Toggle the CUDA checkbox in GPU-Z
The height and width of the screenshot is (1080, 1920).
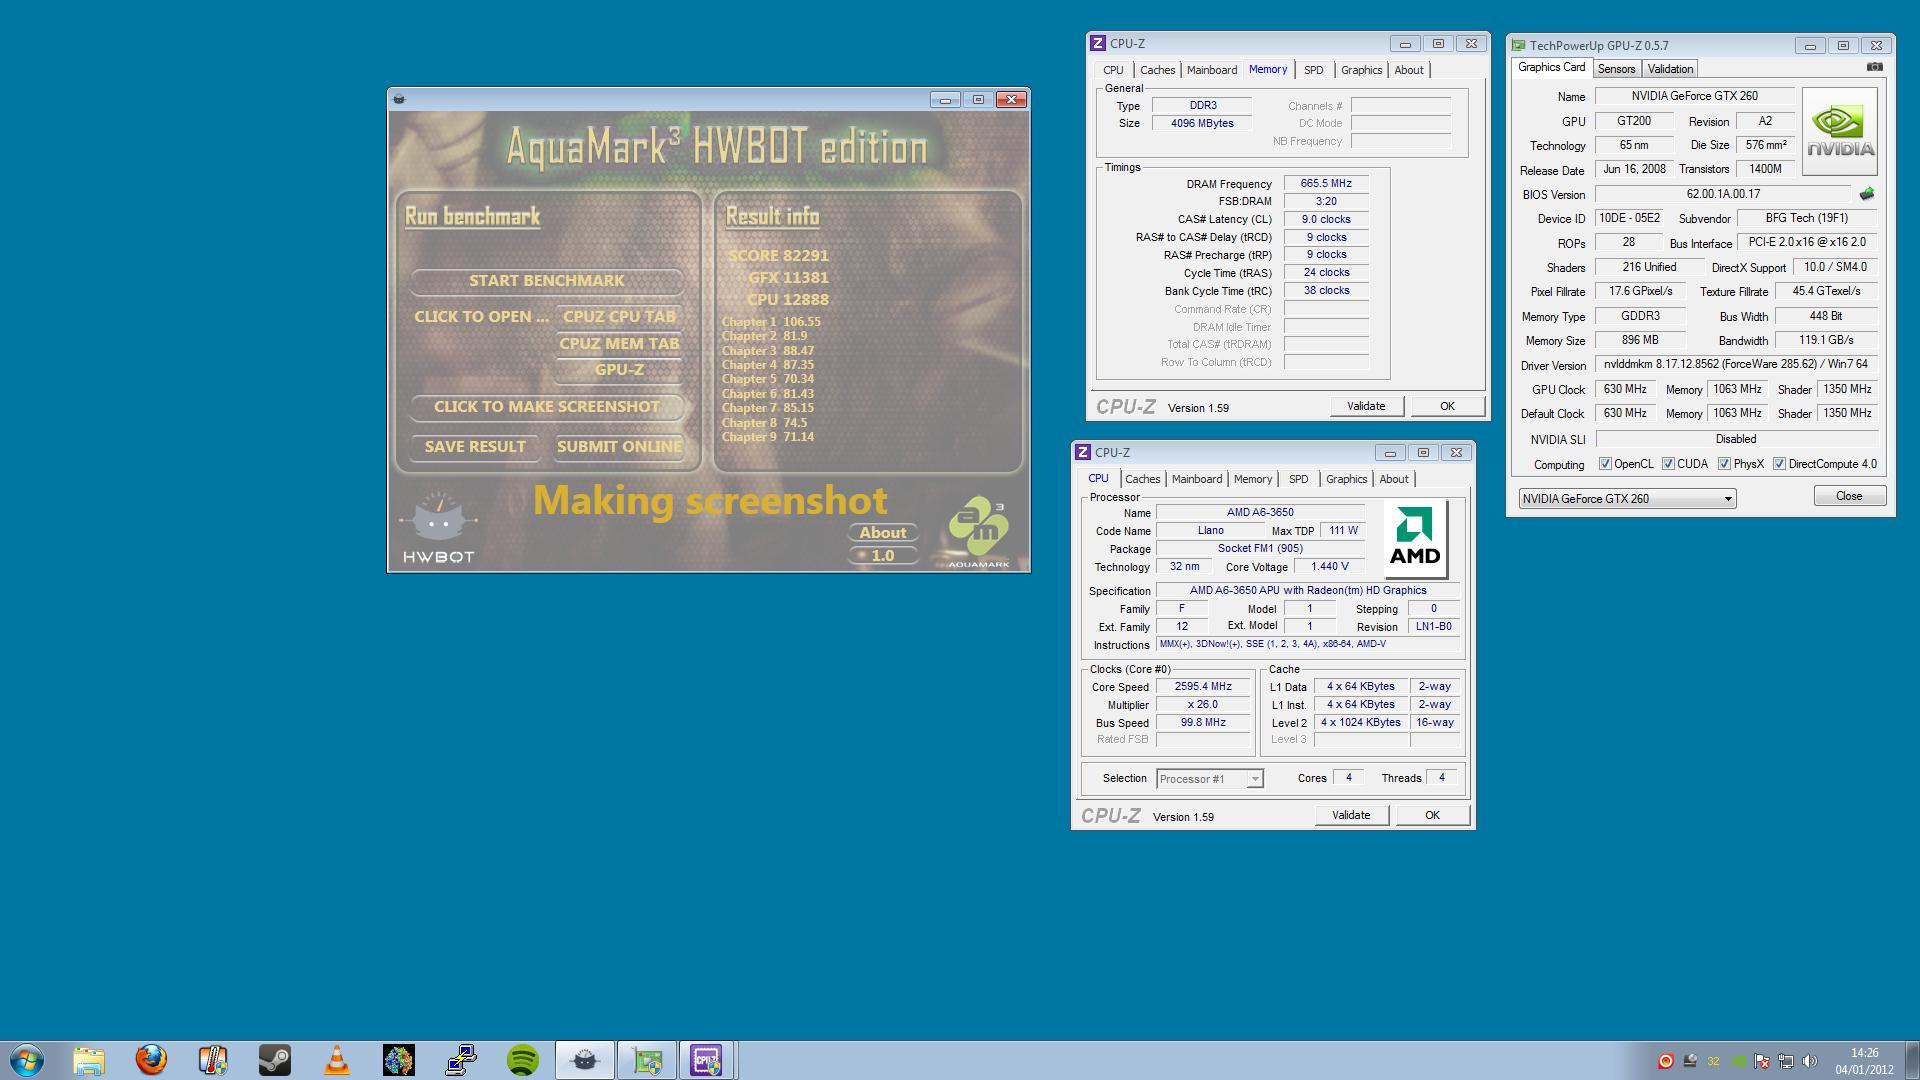click(1668, 464)
